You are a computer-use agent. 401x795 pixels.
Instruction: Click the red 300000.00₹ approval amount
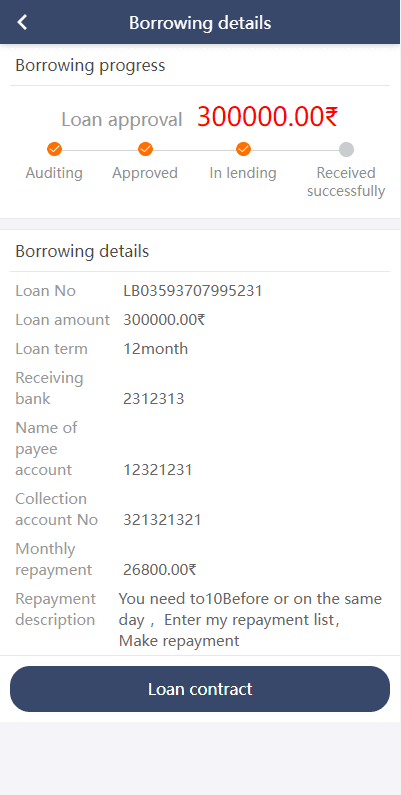(x=268, y=117)
